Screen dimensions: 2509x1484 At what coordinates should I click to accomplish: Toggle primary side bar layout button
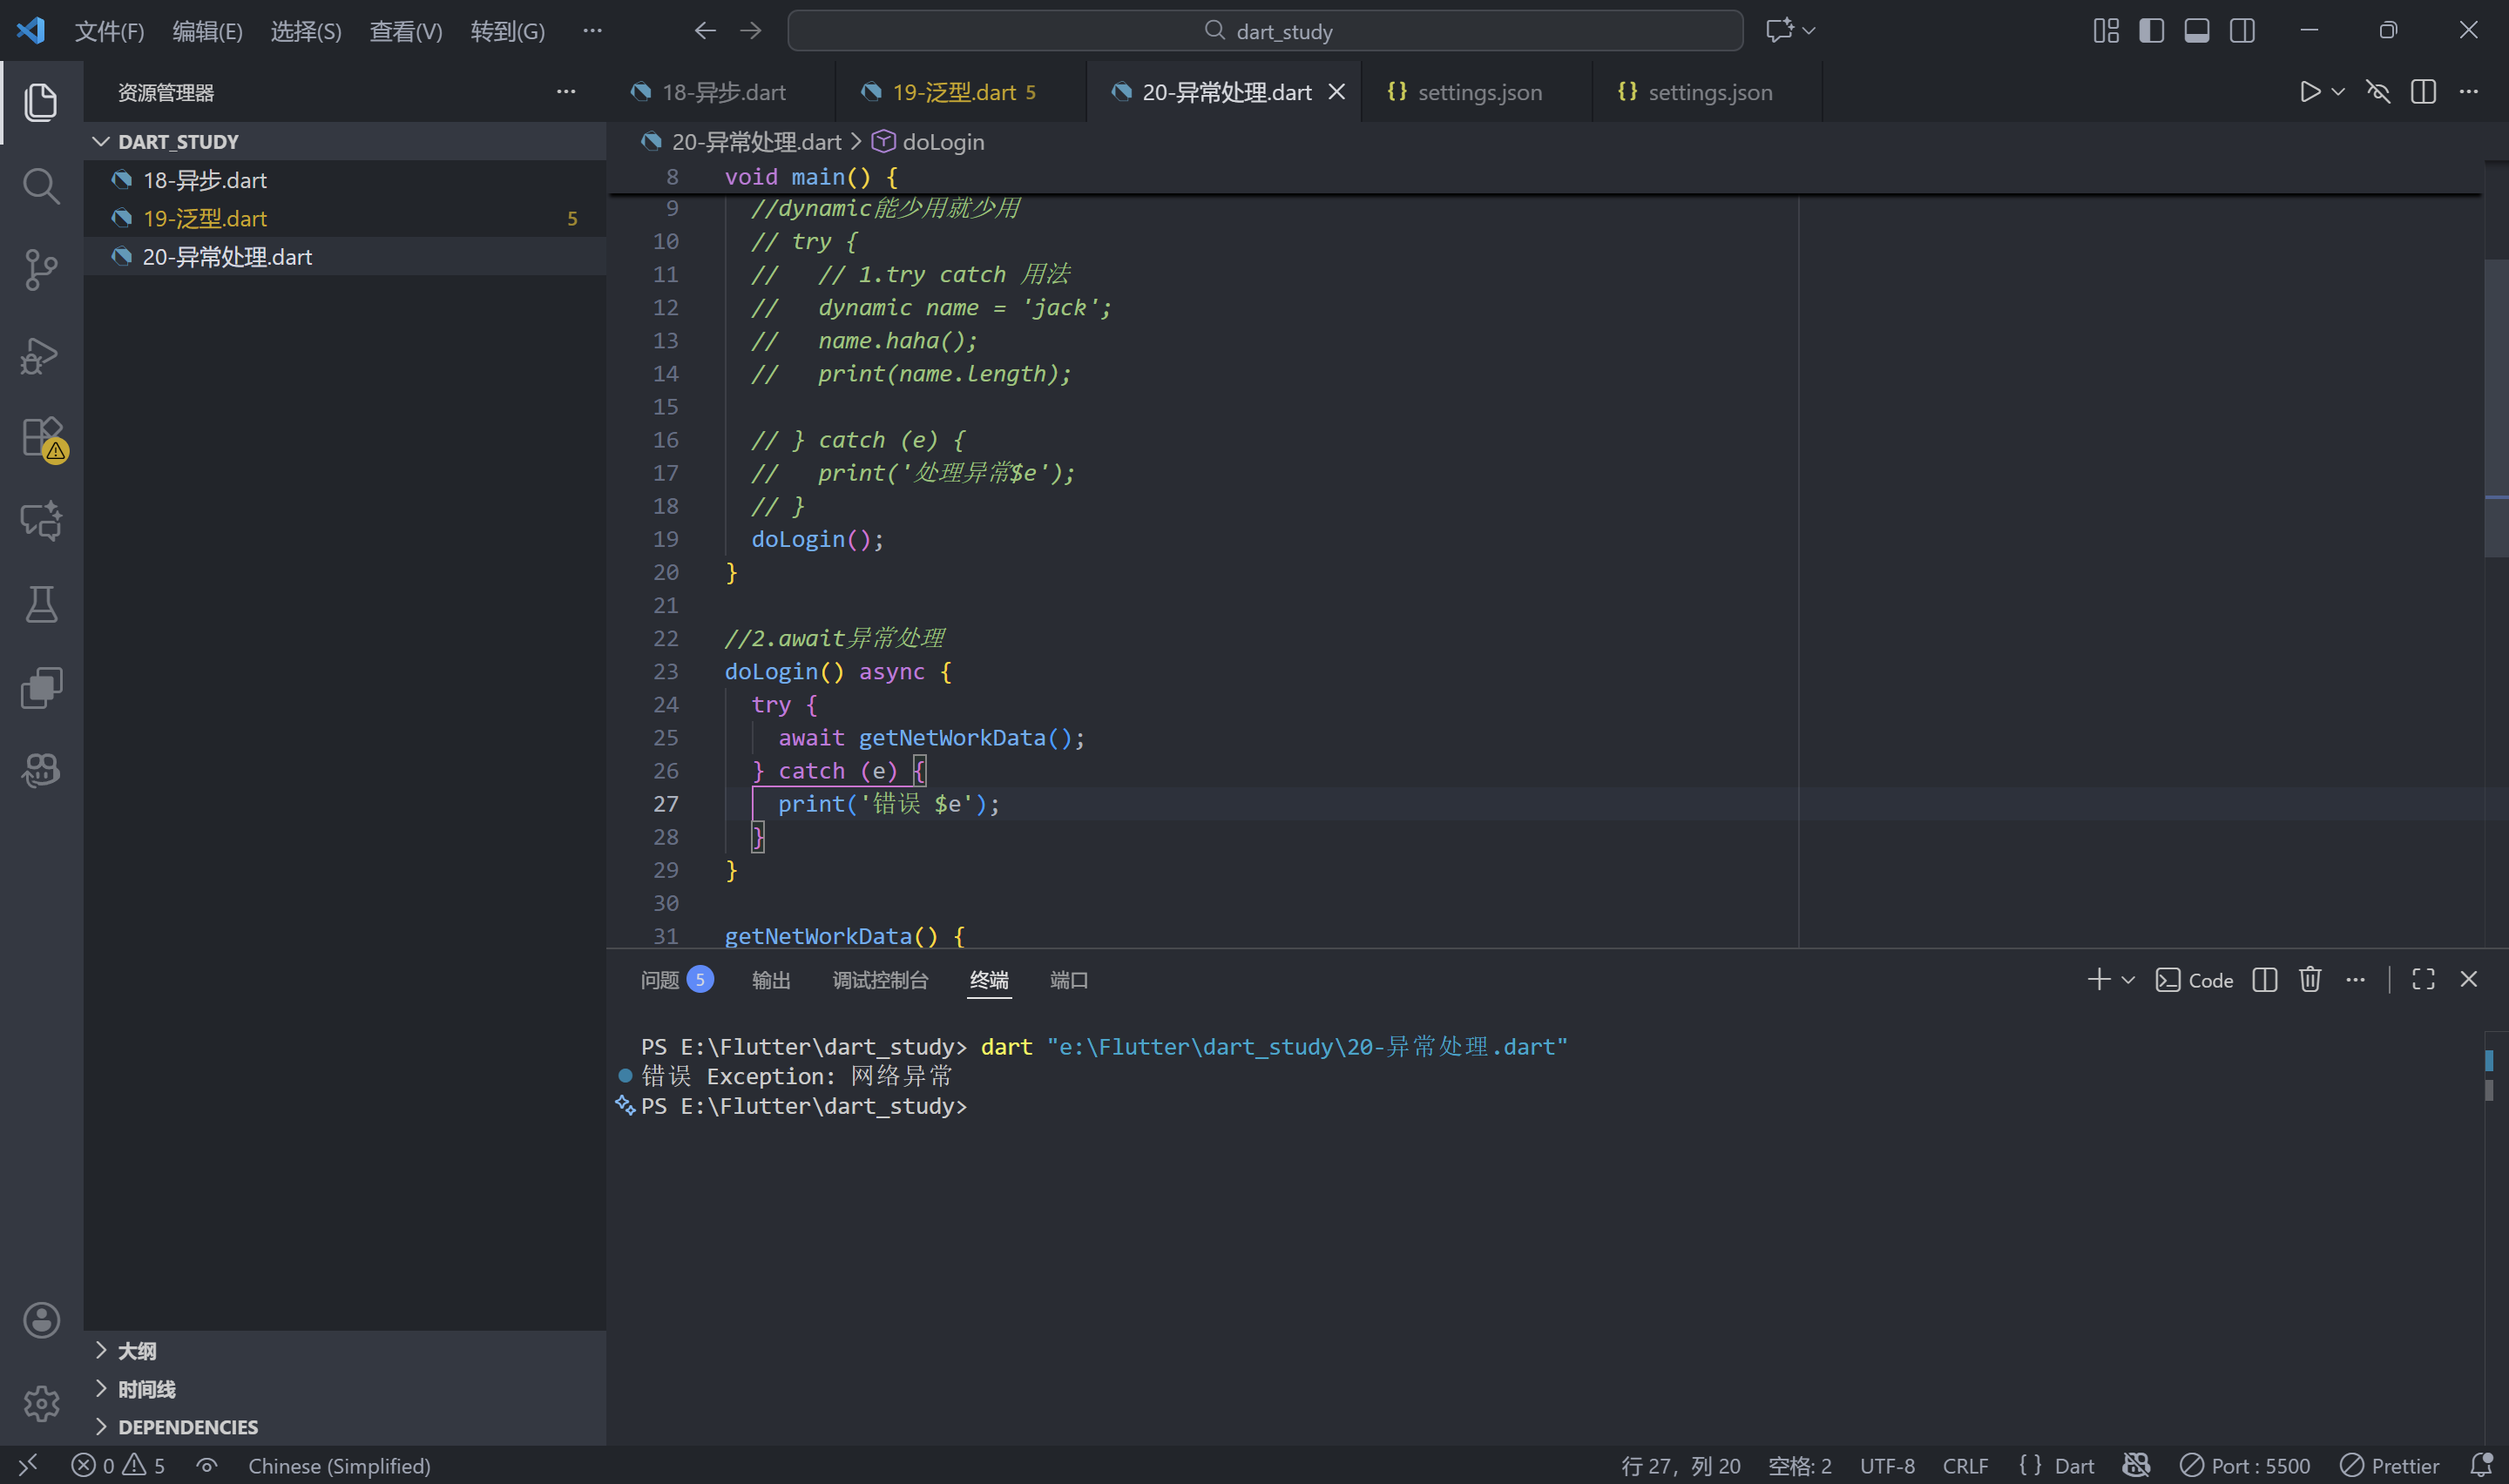pos(2151,31)
